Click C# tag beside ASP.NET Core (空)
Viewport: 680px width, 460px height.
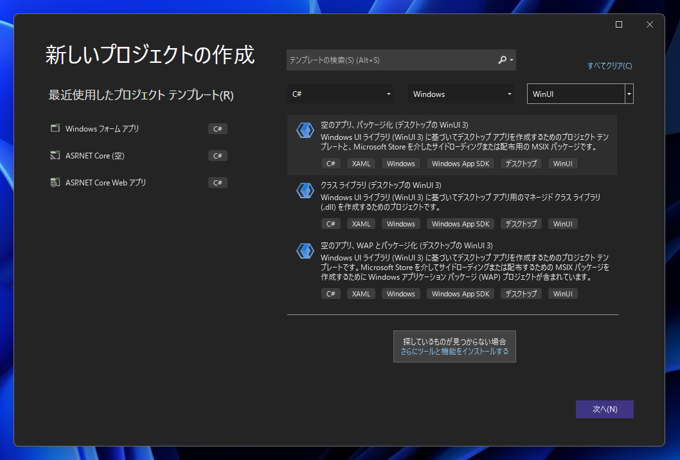pos(218,156)
